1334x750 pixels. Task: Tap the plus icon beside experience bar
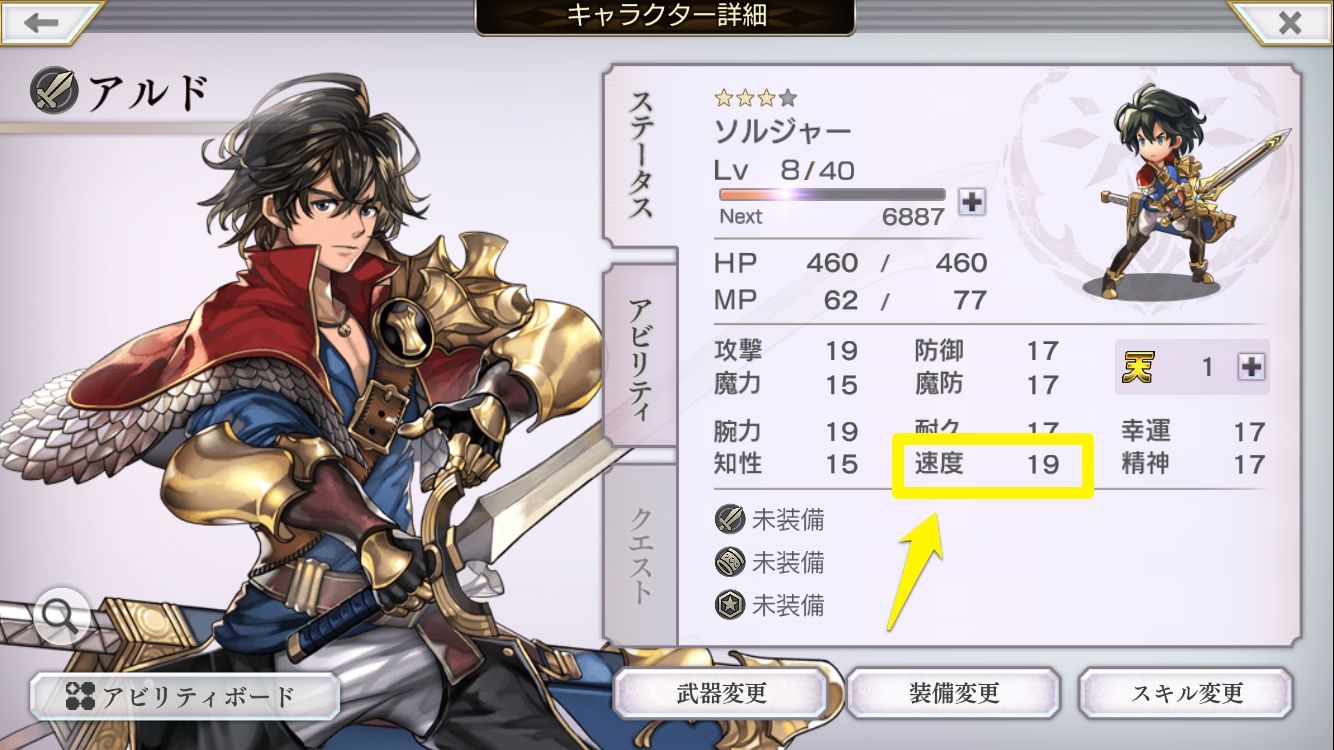(x=971, y=201)
